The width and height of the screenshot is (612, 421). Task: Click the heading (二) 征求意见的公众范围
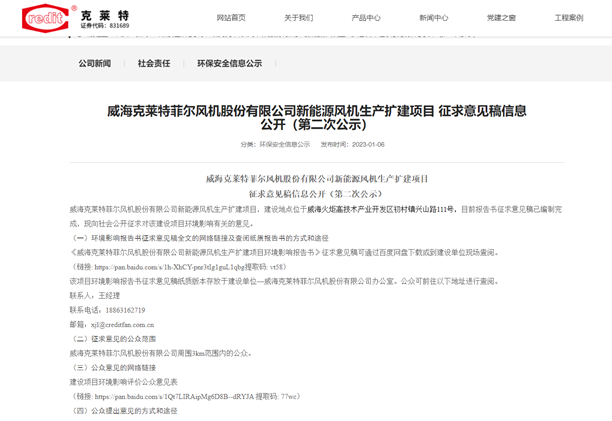[x=114, y=339]
